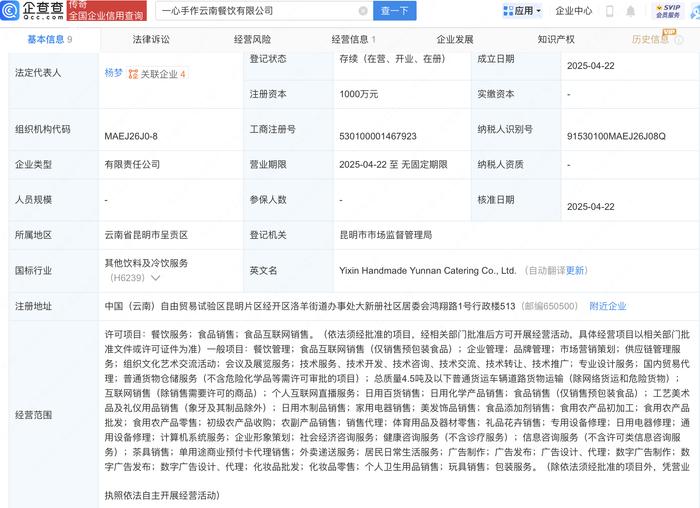Click the 工商注册号 value 530100001467923
This screenshot has width=700, height=508.
click(378, 136)
